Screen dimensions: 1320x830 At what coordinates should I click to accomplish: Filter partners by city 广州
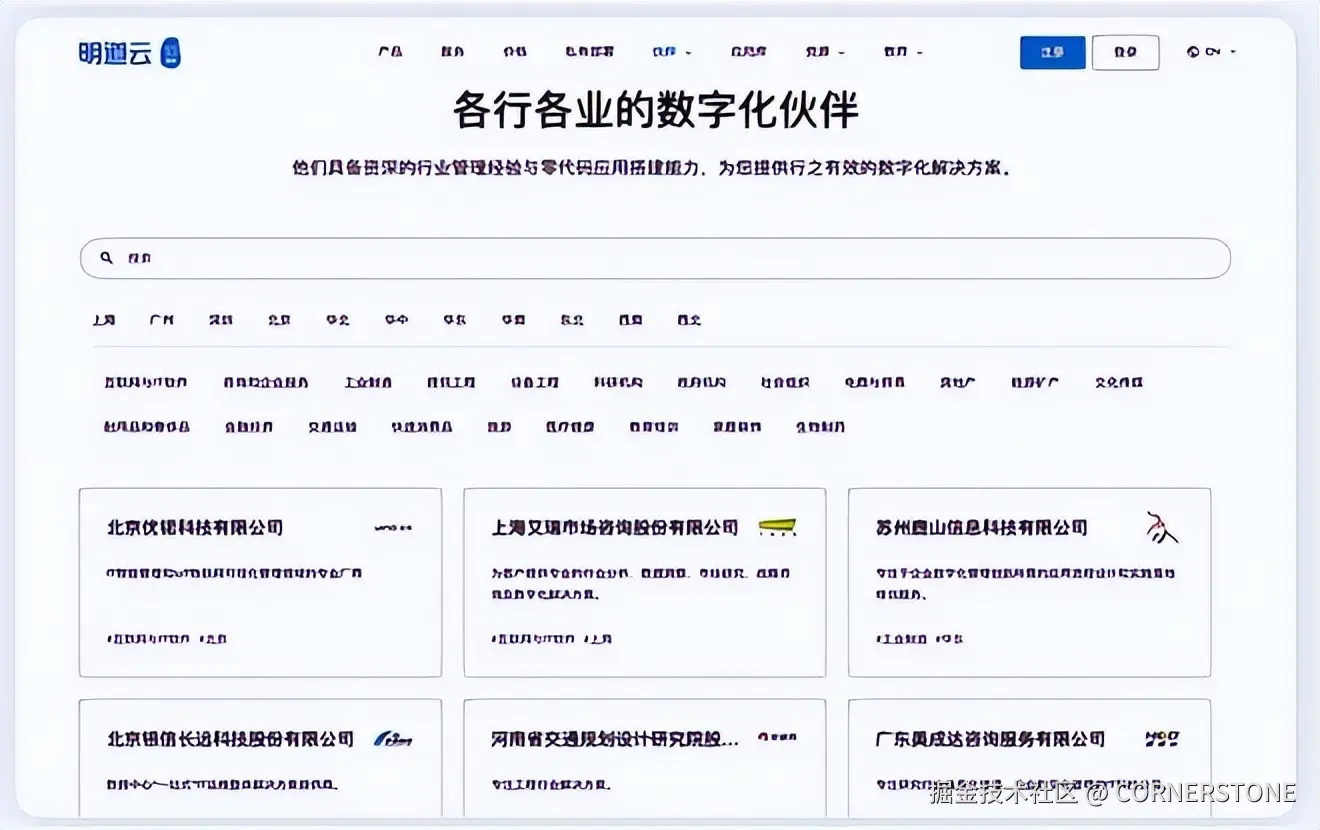162,320
